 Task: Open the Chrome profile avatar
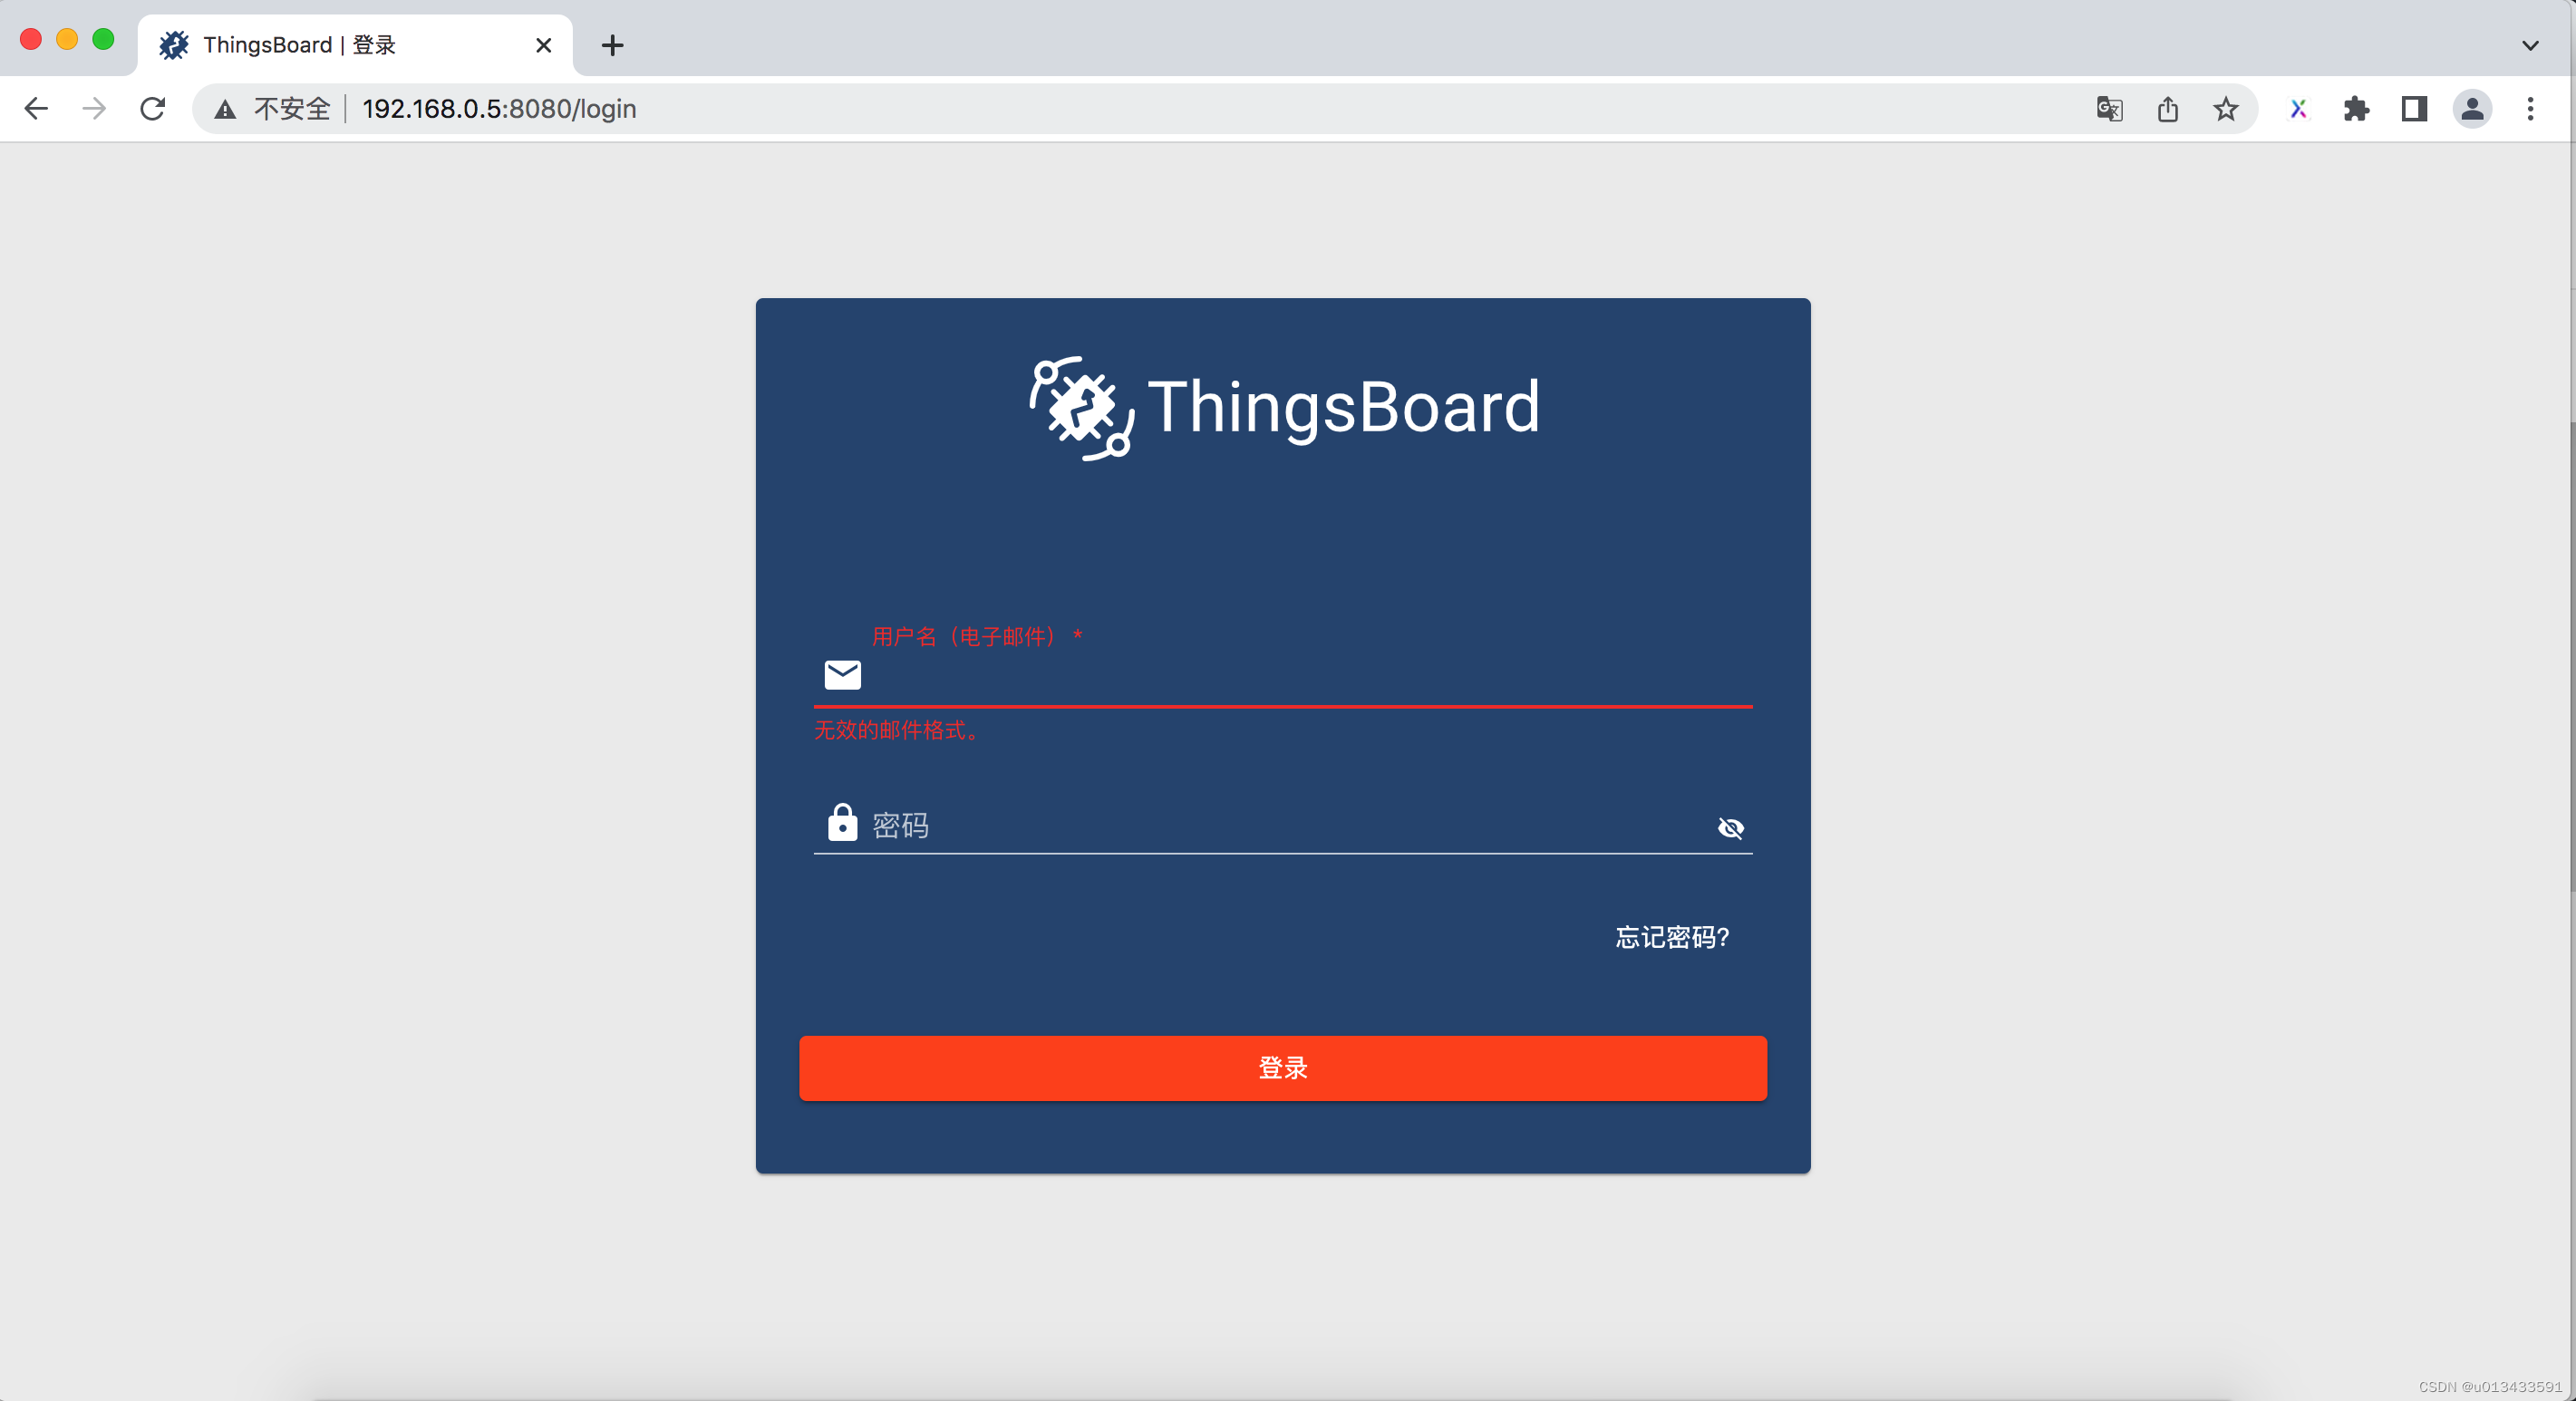[2472, 108]
